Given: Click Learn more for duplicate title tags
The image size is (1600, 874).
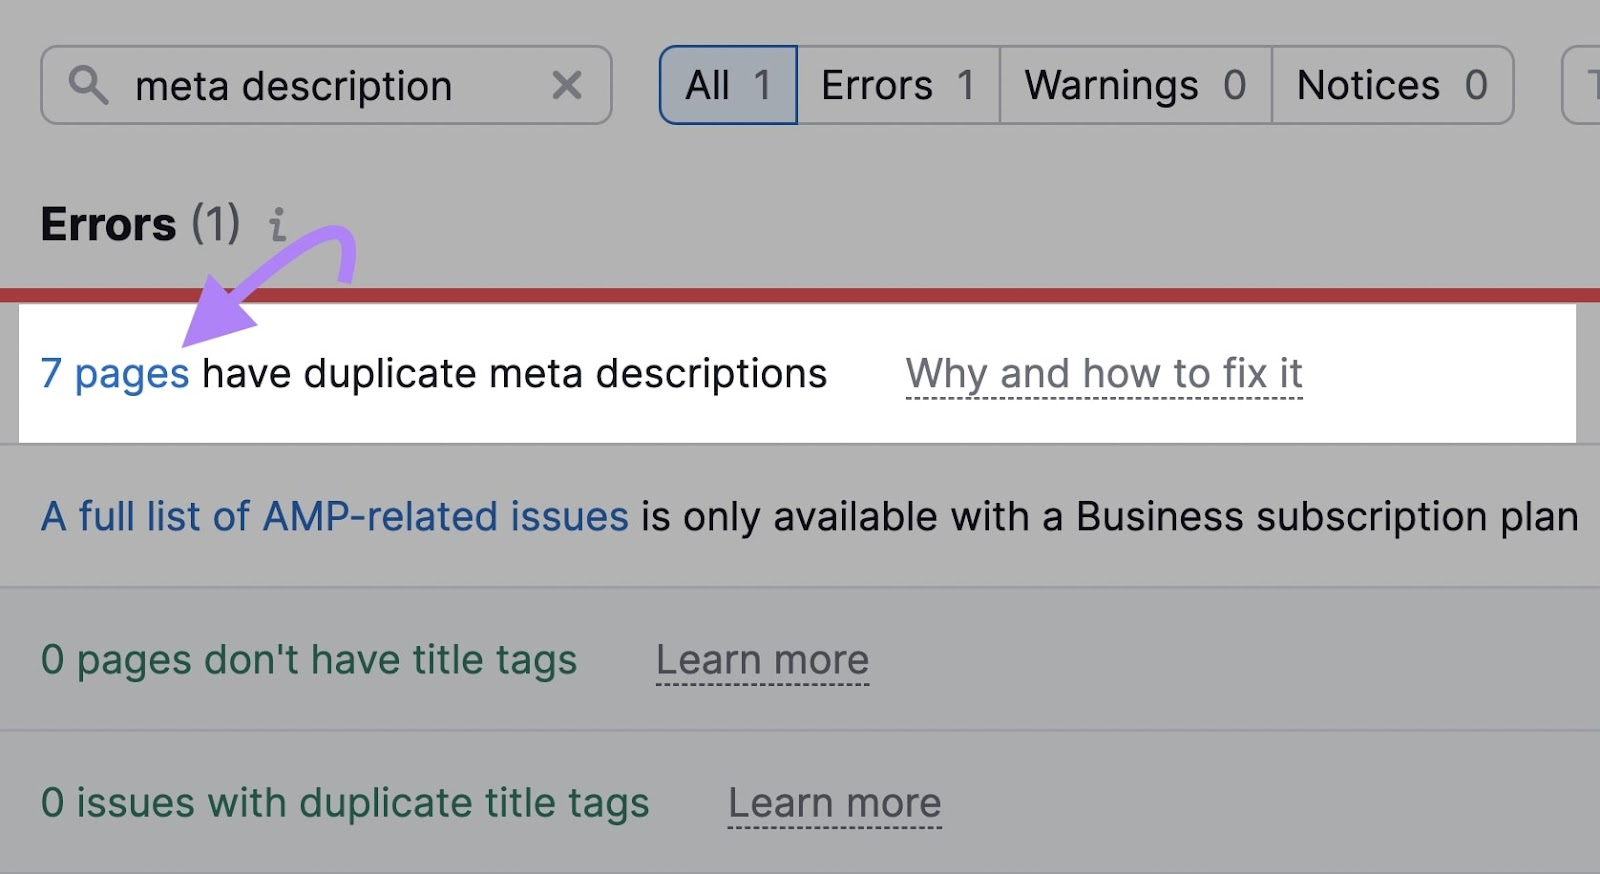Looking at the screenshot, I should coord(834,803).
